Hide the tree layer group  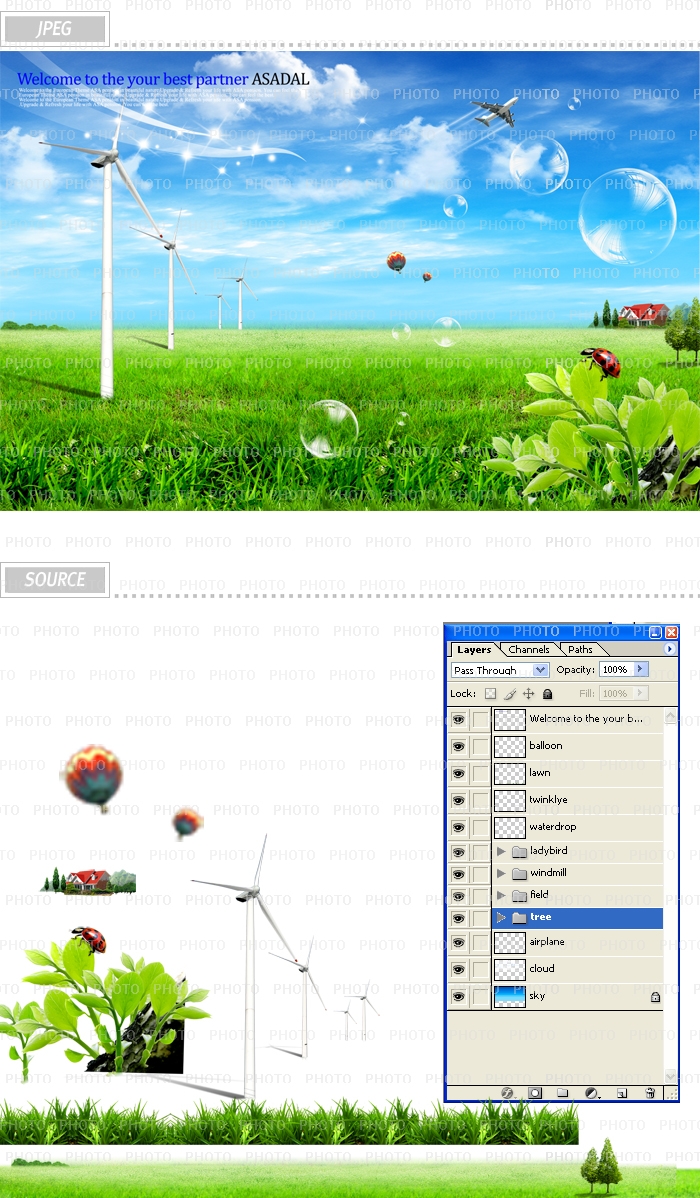point(459,918)
